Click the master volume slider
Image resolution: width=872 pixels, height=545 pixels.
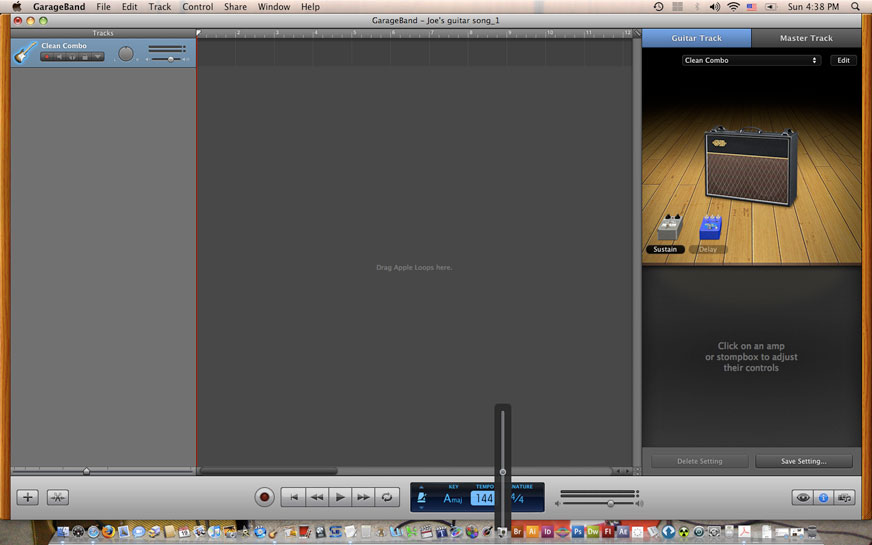point(610,503)
